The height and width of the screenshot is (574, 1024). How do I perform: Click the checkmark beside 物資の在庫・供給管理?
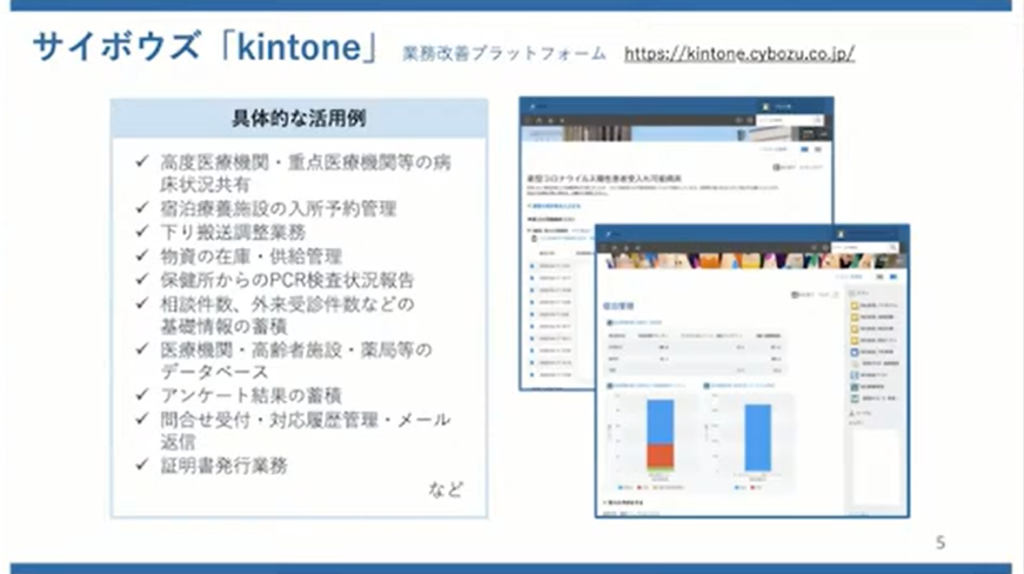(x=142, y=255)
